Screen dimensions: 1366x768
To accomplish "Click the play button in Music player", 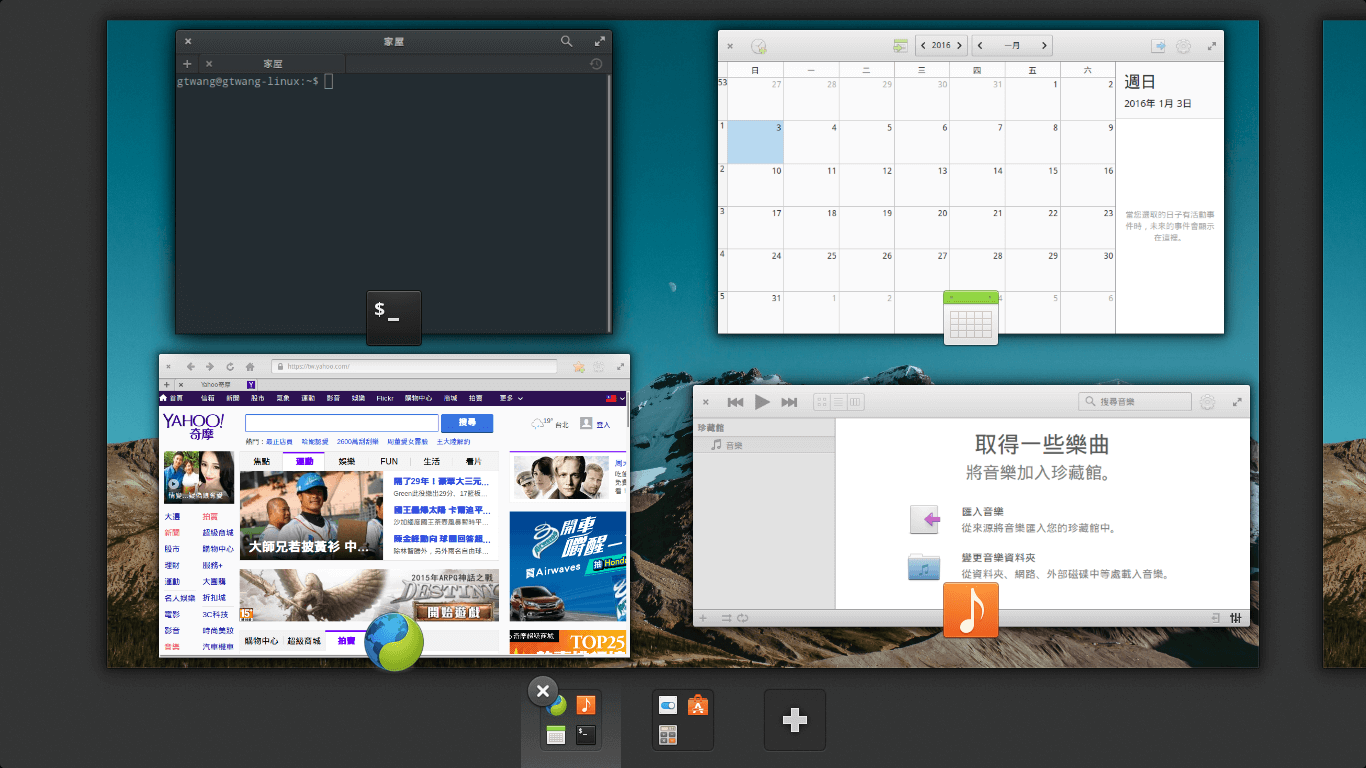I will pos(762,401).
